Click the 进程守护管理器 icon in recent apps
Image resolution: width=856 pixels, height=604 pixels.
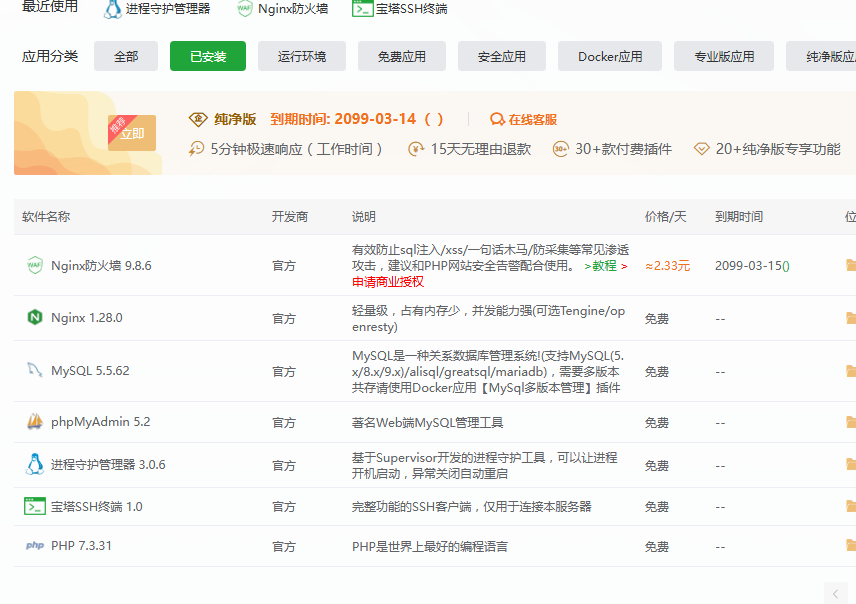[112, 9]
